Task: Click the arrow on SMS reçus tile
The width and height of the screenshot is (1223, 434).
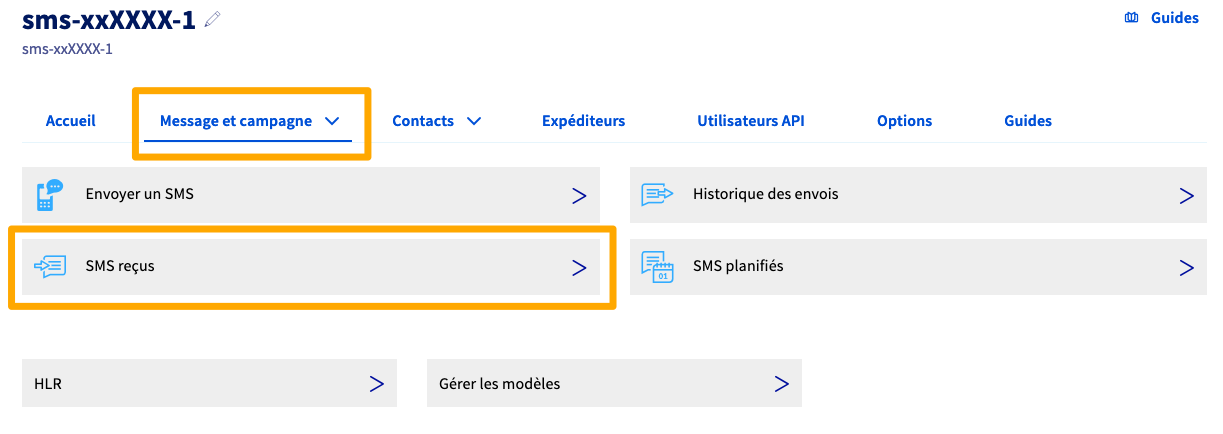Action: (578, 267)
